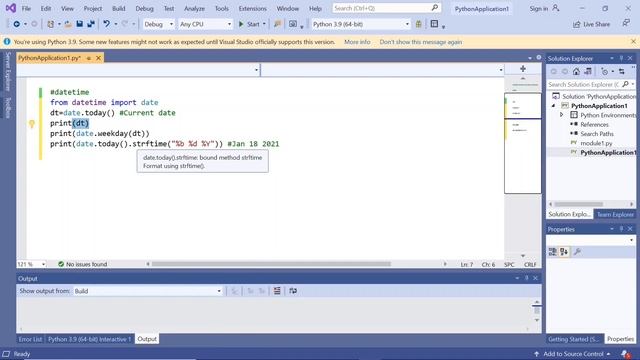Close the PythonApplication1.py editor tab
640x360 pixels.
pyautogui.click(x=98, y=58)
